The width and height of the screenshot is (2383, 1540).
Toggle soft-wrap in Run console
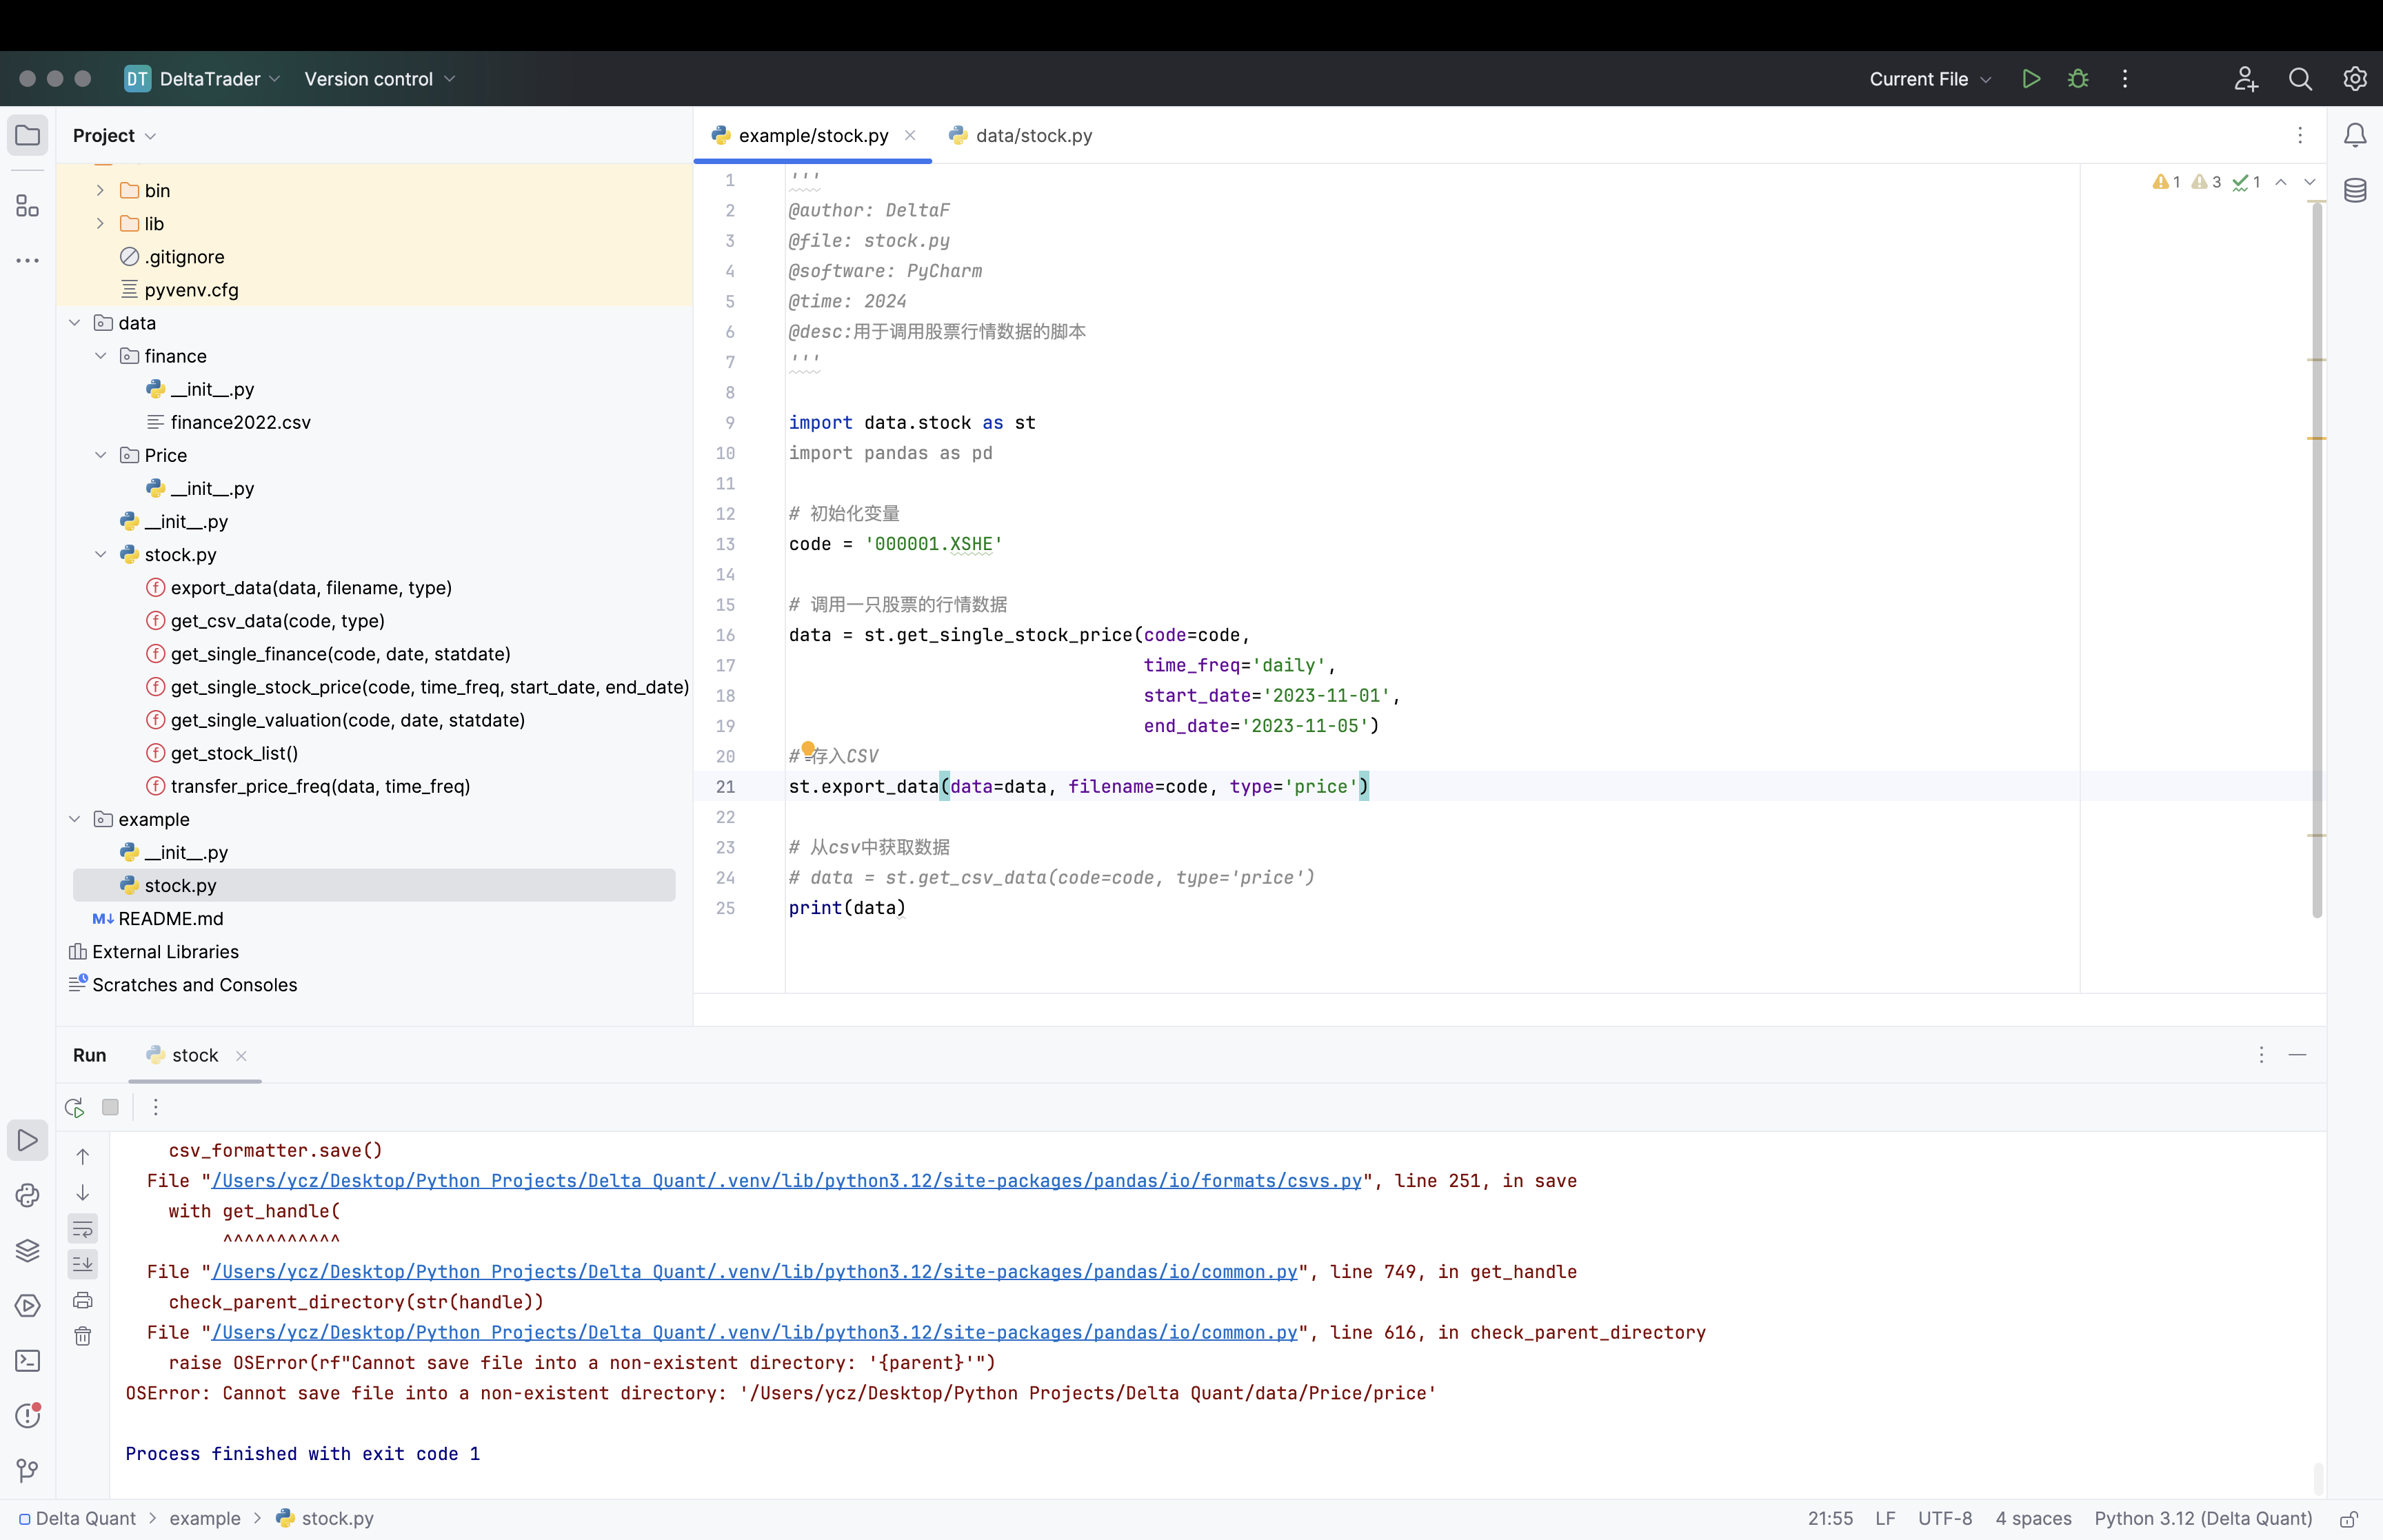[83, 1229]
